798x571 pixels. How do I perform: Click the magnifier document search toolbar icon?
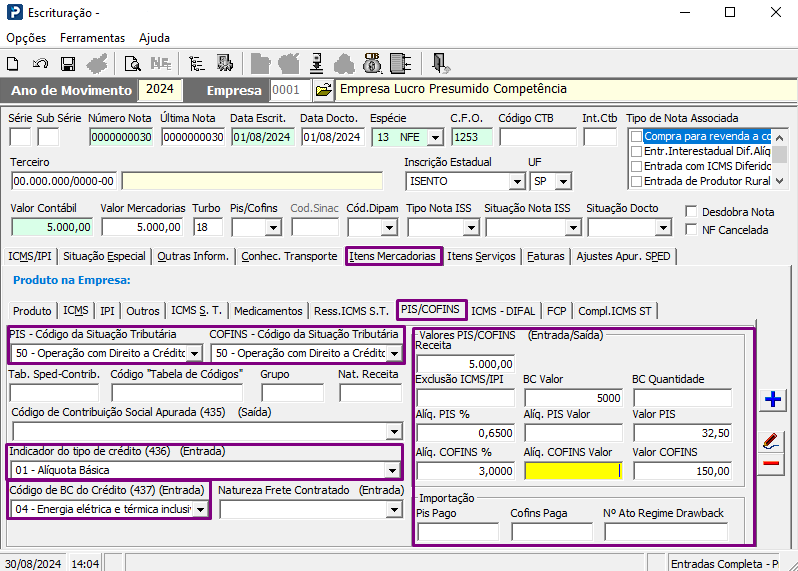pyautogui.click(x=131, y=64)
